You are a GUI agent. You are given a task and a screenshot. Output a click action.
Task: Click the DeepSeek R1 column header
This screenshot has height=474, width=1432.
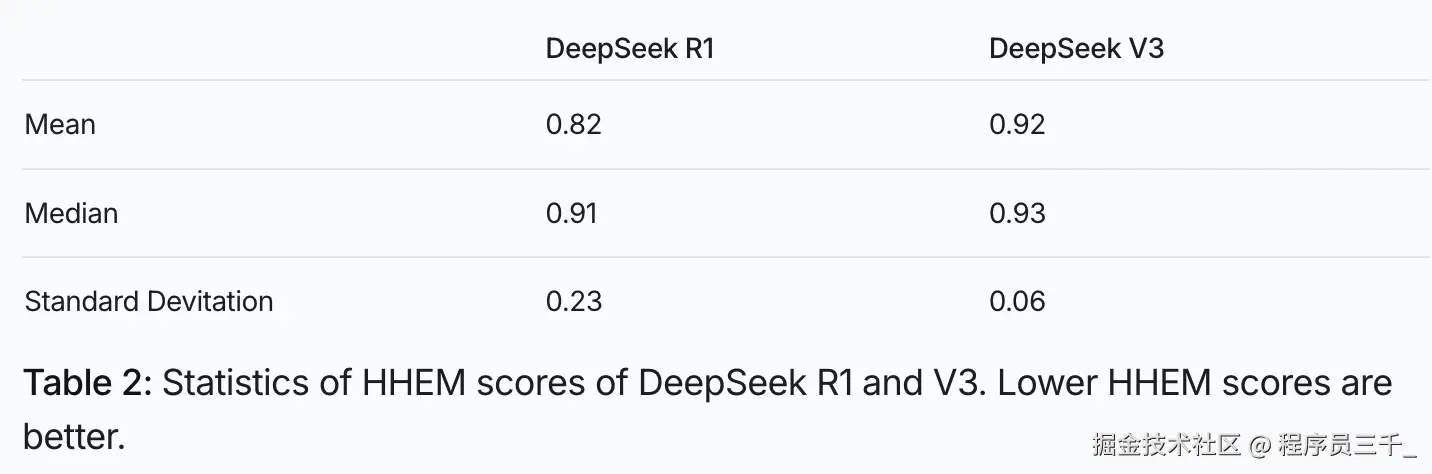629,49
